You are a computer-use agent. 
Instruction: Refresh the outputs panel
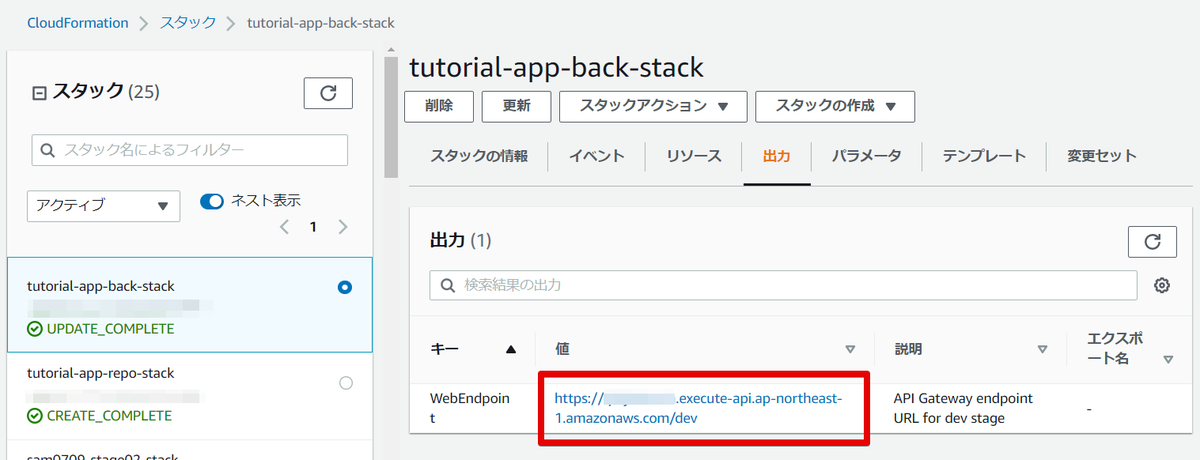pos(1152,241)
